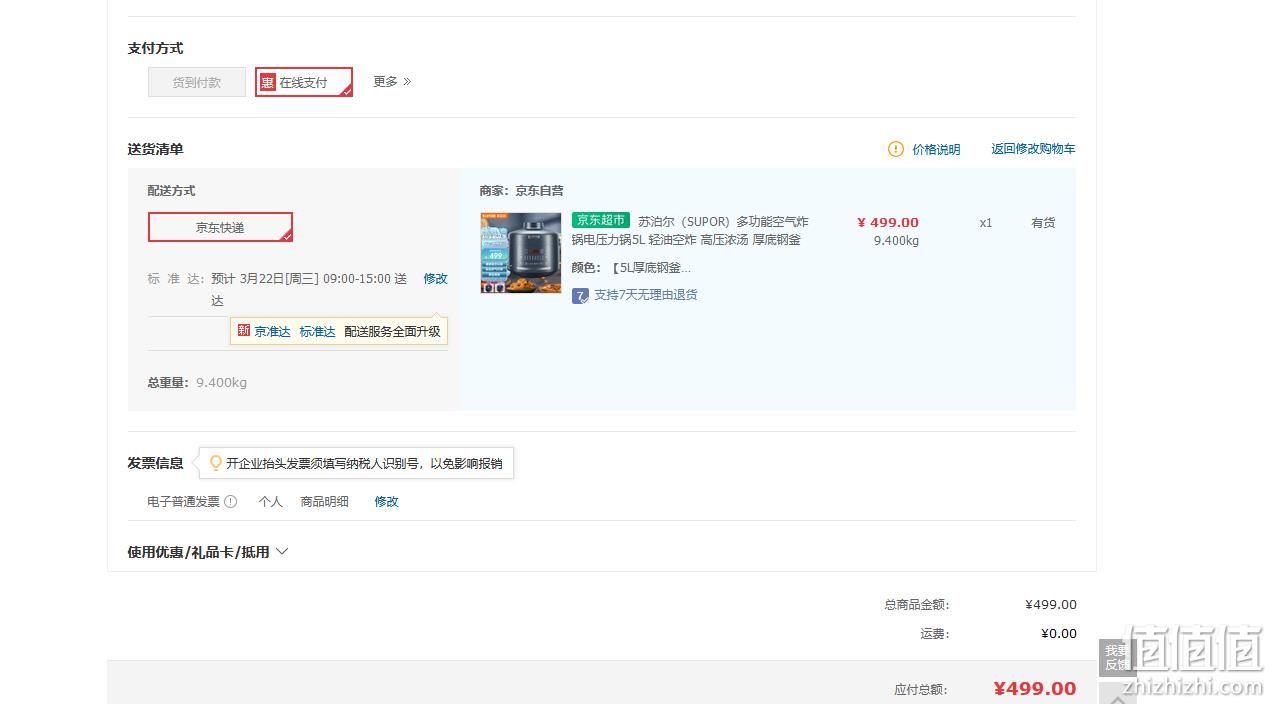Viewport: 1272px width, 704px height.
Task: Click the 运费 ¥0.00 shipping amount
Action: tap(1059, 634)
